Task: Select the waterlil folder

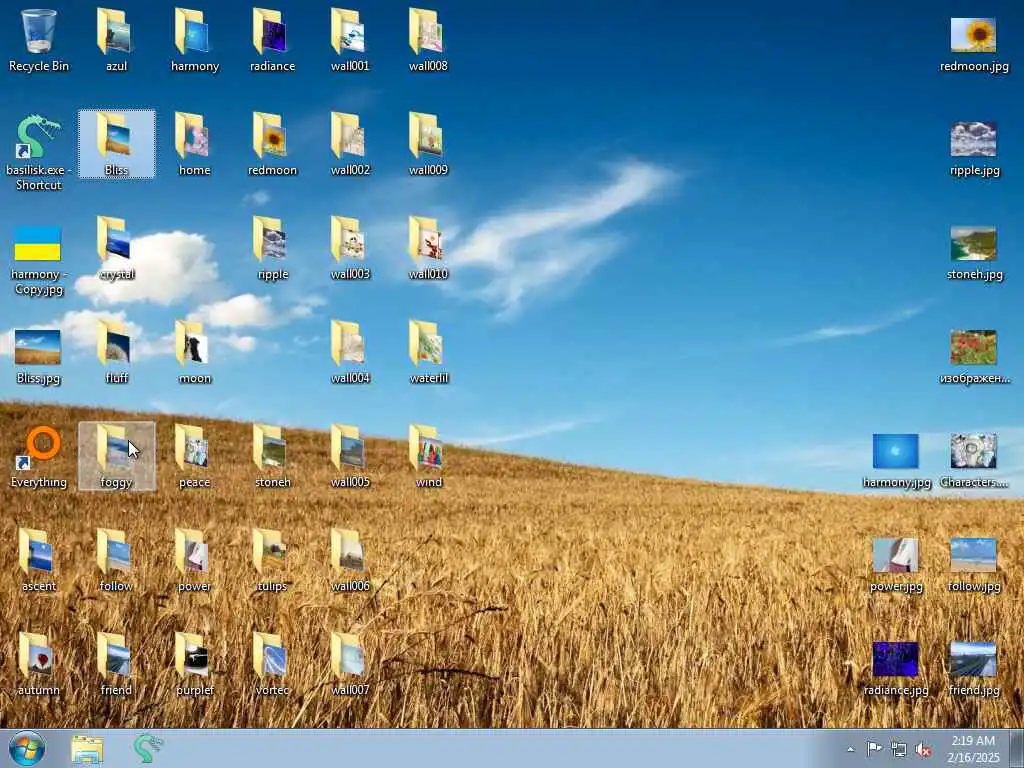Action: click(428, 352)
